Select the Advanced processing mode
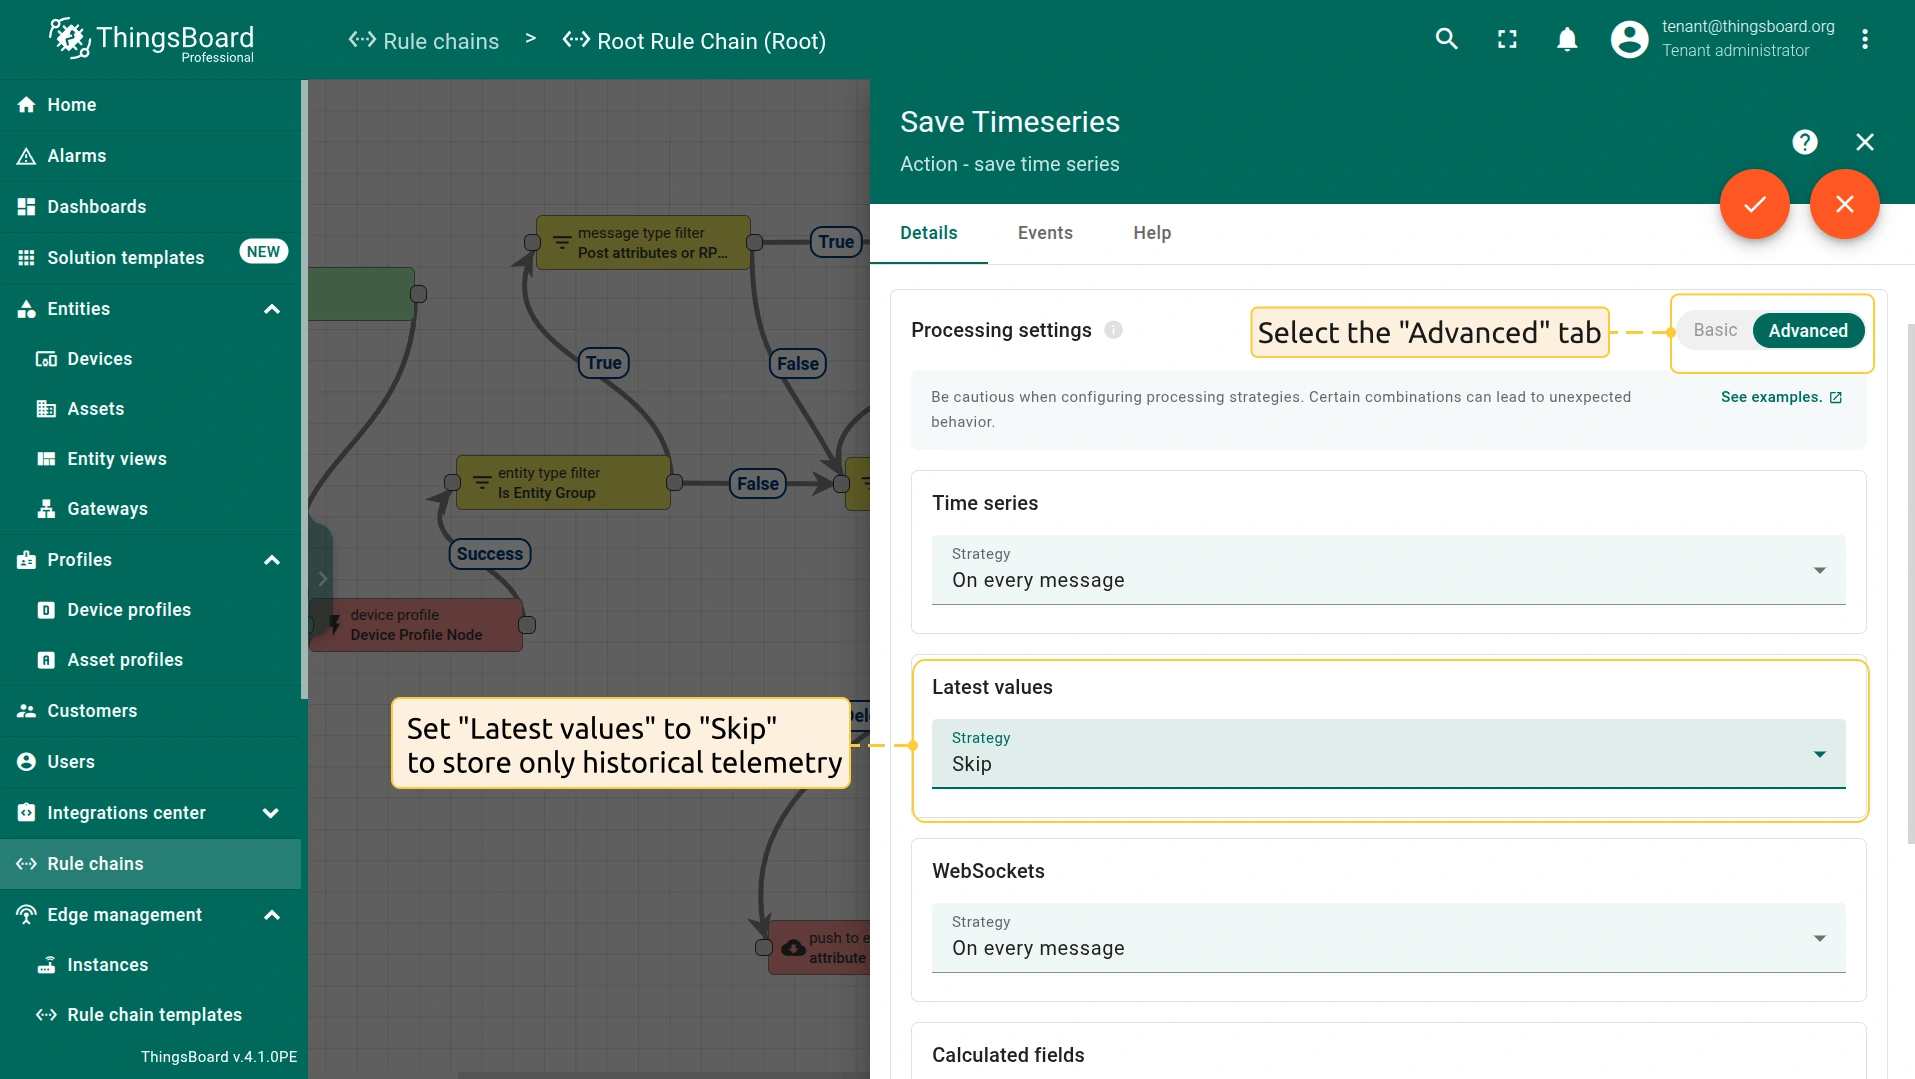Image resolution: width=1915 pixels, height=1079 pixels. tap(1807, 330)
